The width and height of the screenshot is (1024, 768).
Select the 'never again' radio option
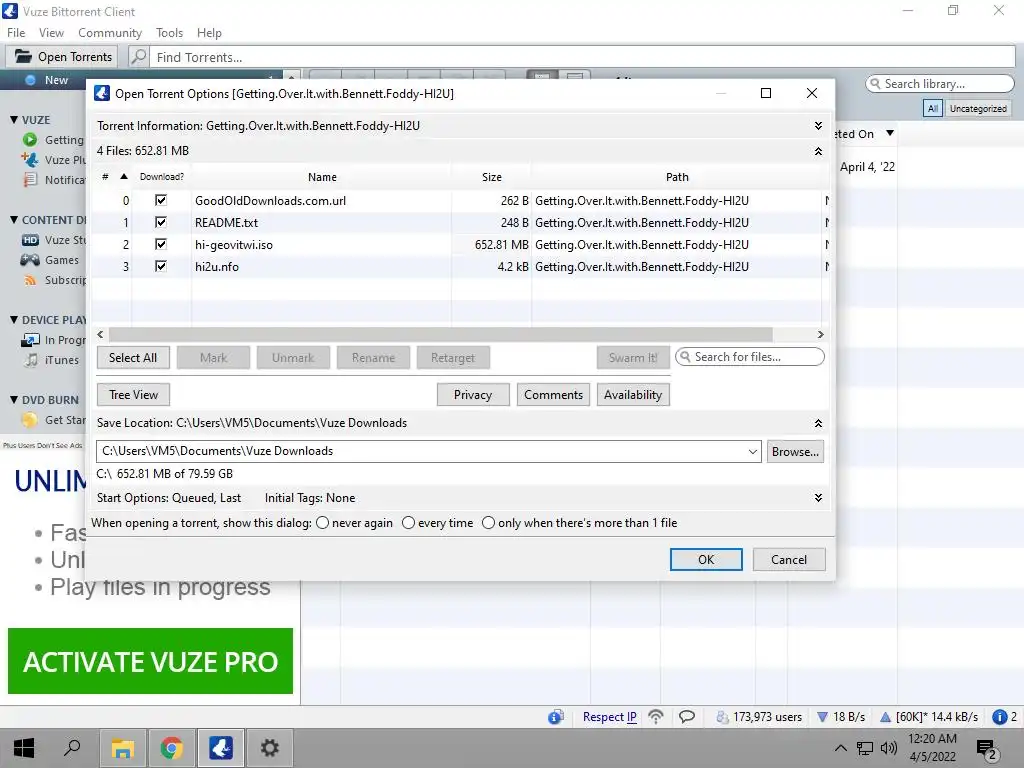pyautogui.click(x=322, y=523)
